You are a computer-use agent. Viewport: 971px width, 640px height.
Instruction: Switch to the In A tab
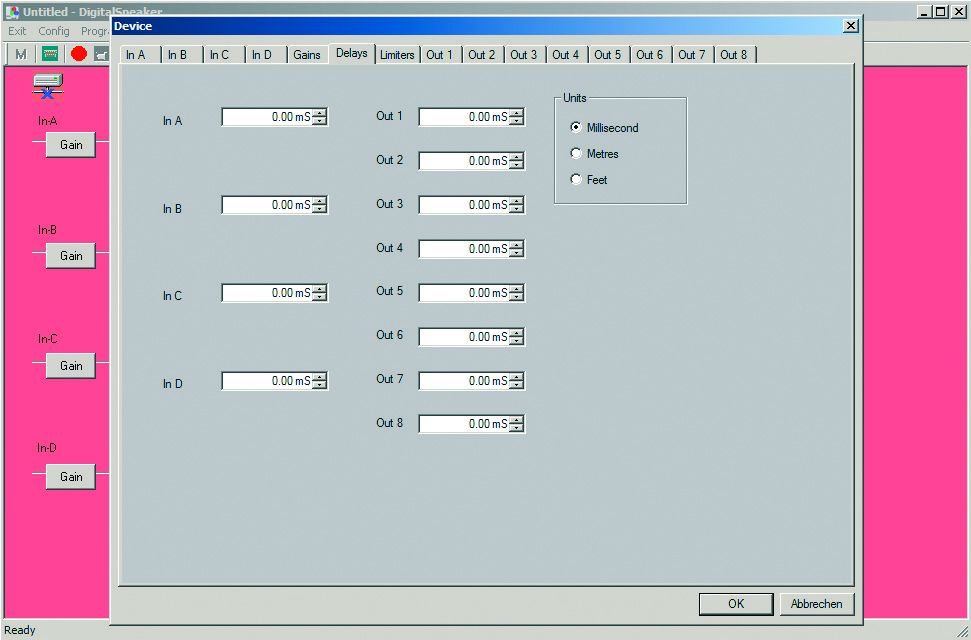pyautogui.click(x=139, y=55)
